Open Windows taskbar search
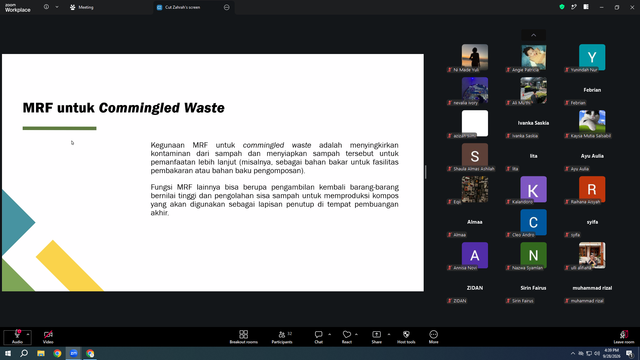This screenshot has height=360, width=640. 24,353
